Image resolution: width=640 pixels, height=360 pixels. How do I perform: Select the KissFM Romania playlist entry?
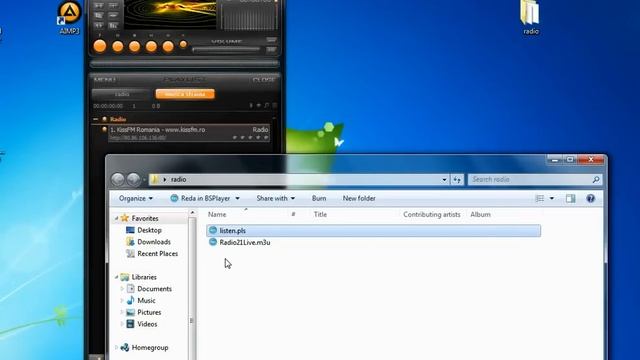pyautogui.click(x=189, y=133)
